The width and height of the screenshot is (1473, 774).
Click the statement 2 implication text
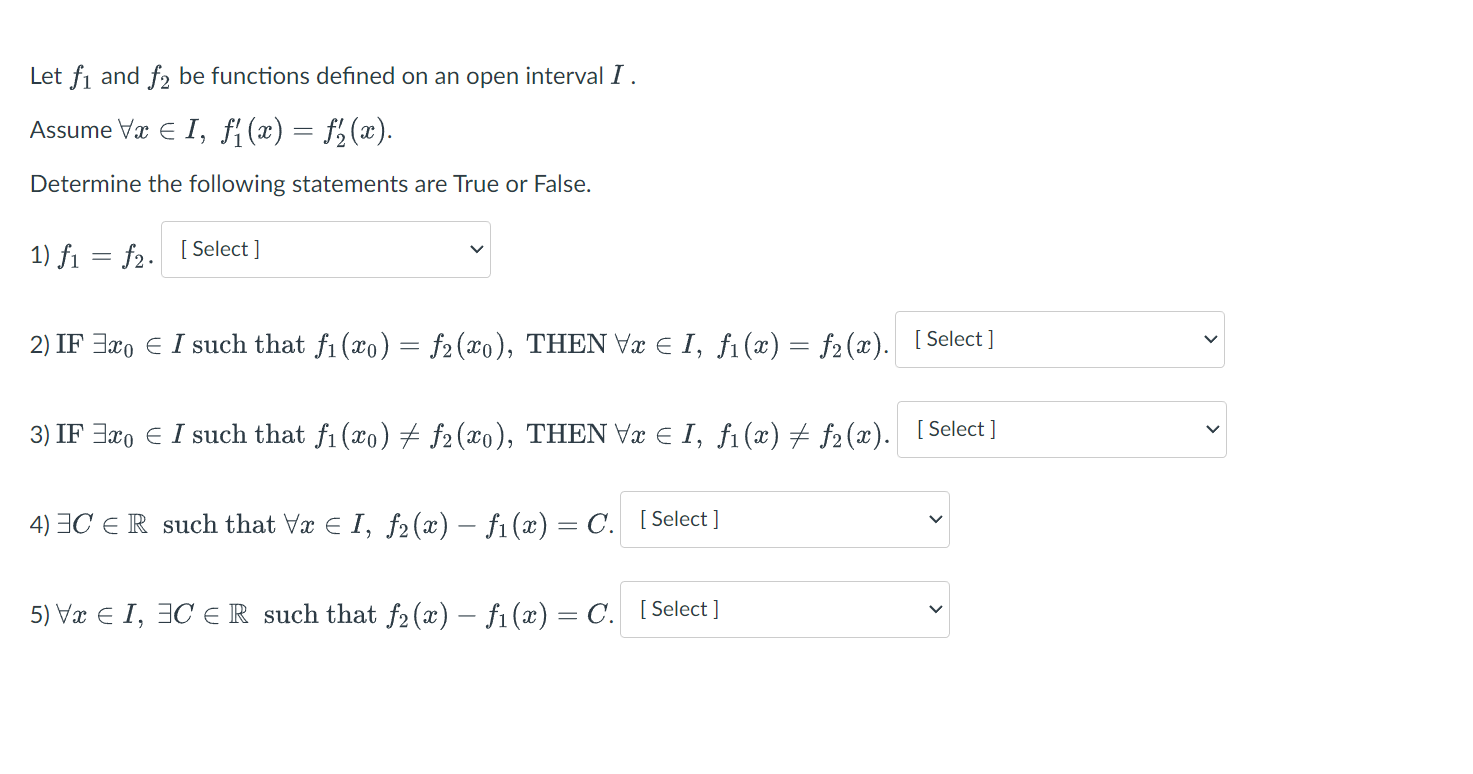(x=460, y=343)
